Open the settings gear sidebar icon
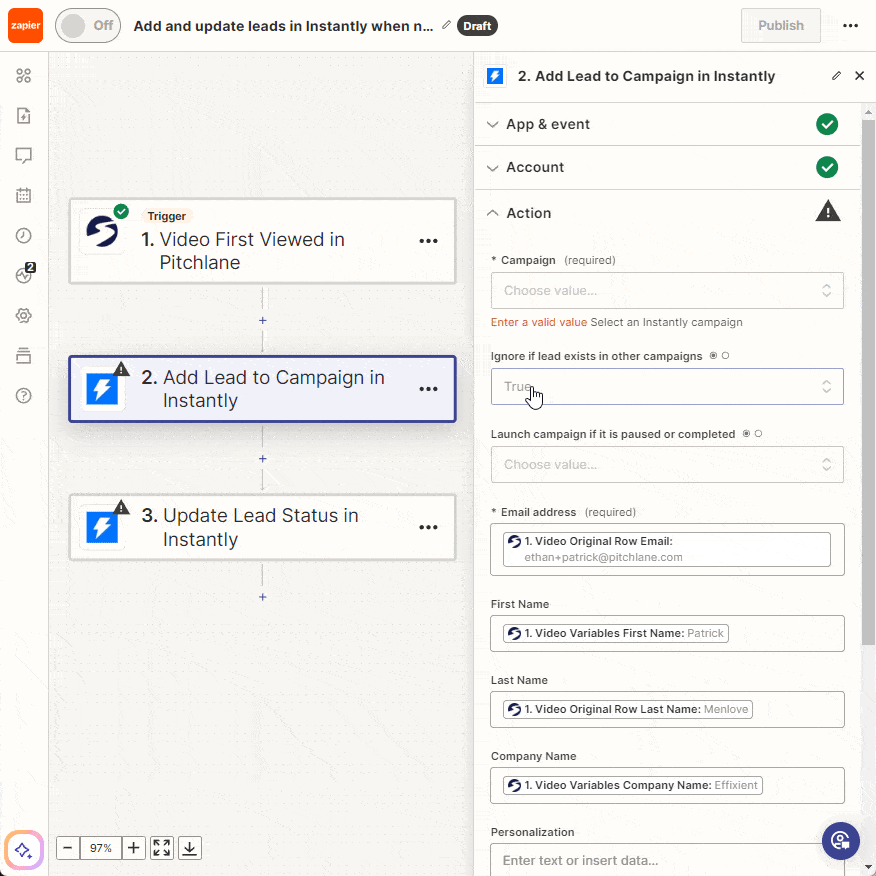This screenshot has height=876, width=876. (x=23, y=316)
